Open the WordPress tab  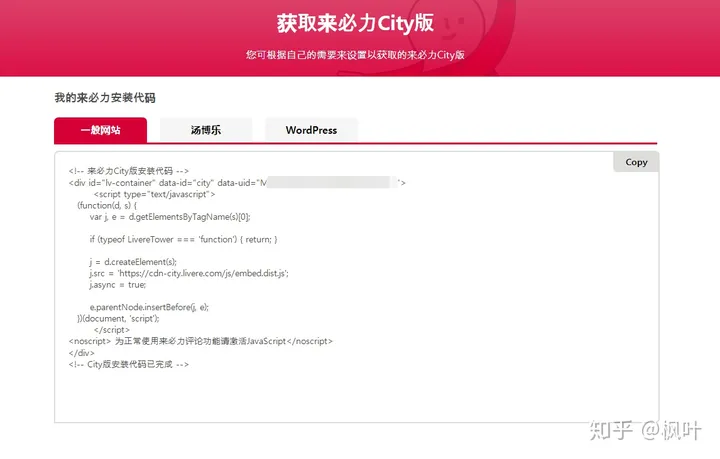(x=311, y=130)
